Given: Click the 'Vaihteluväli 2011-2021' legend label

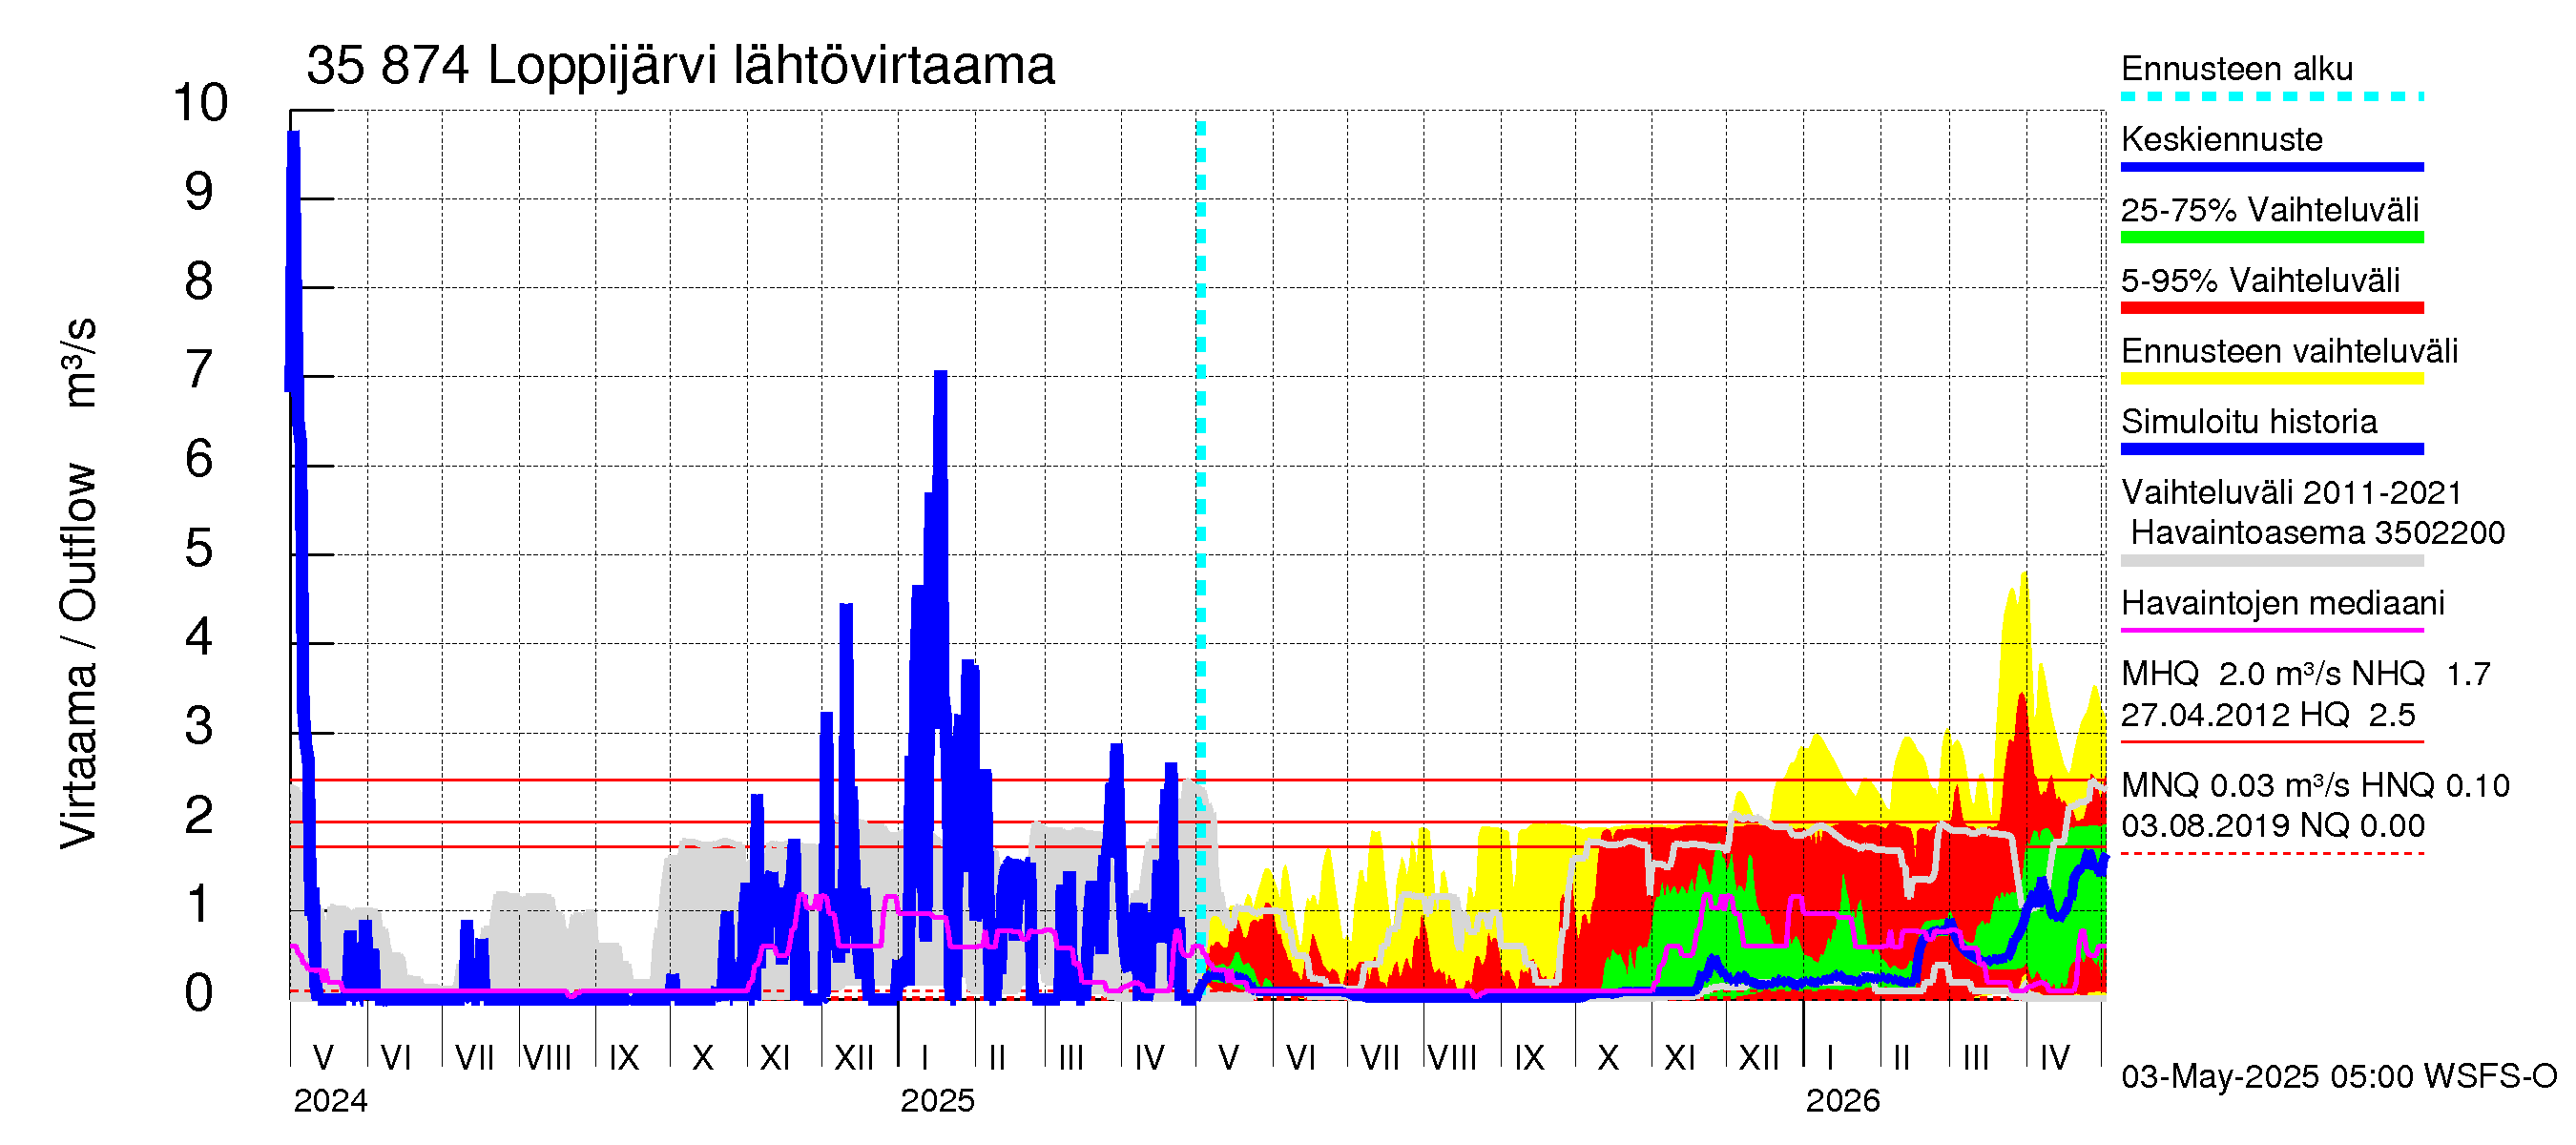Looking at the screenshot, I should click(2291, 493).
